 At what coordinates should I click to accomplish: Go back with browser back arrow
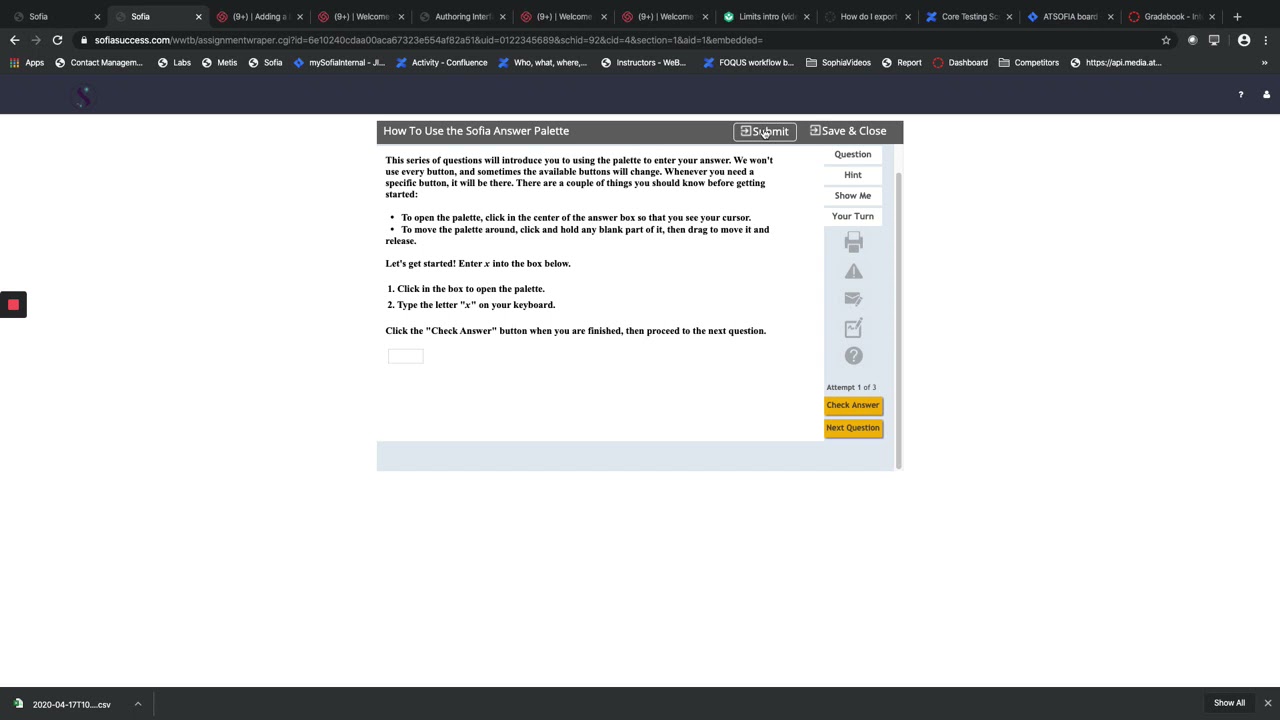click(14, 40)
